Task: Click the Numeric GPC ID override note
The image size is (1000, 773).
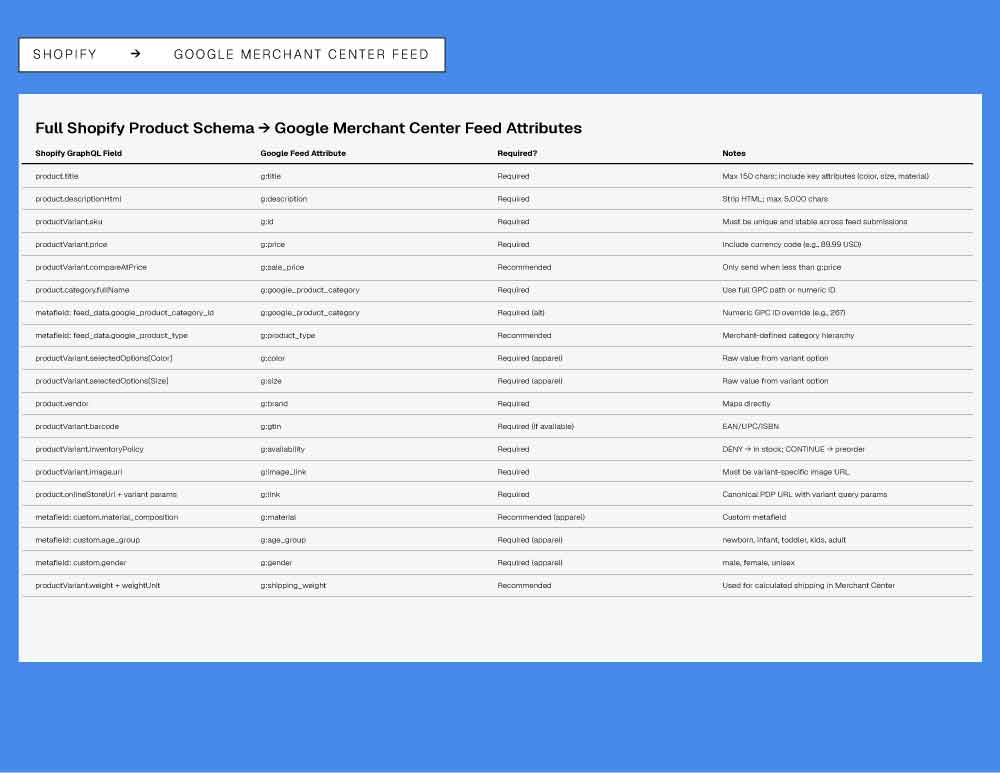Action: (784, 313)
